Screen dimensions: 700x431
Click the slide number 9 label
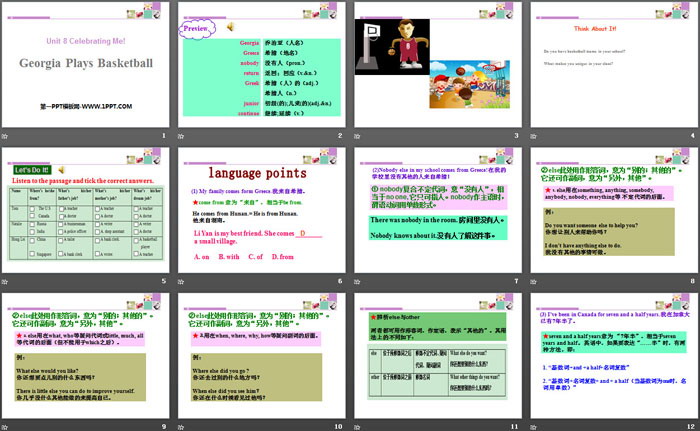point(164,427)
